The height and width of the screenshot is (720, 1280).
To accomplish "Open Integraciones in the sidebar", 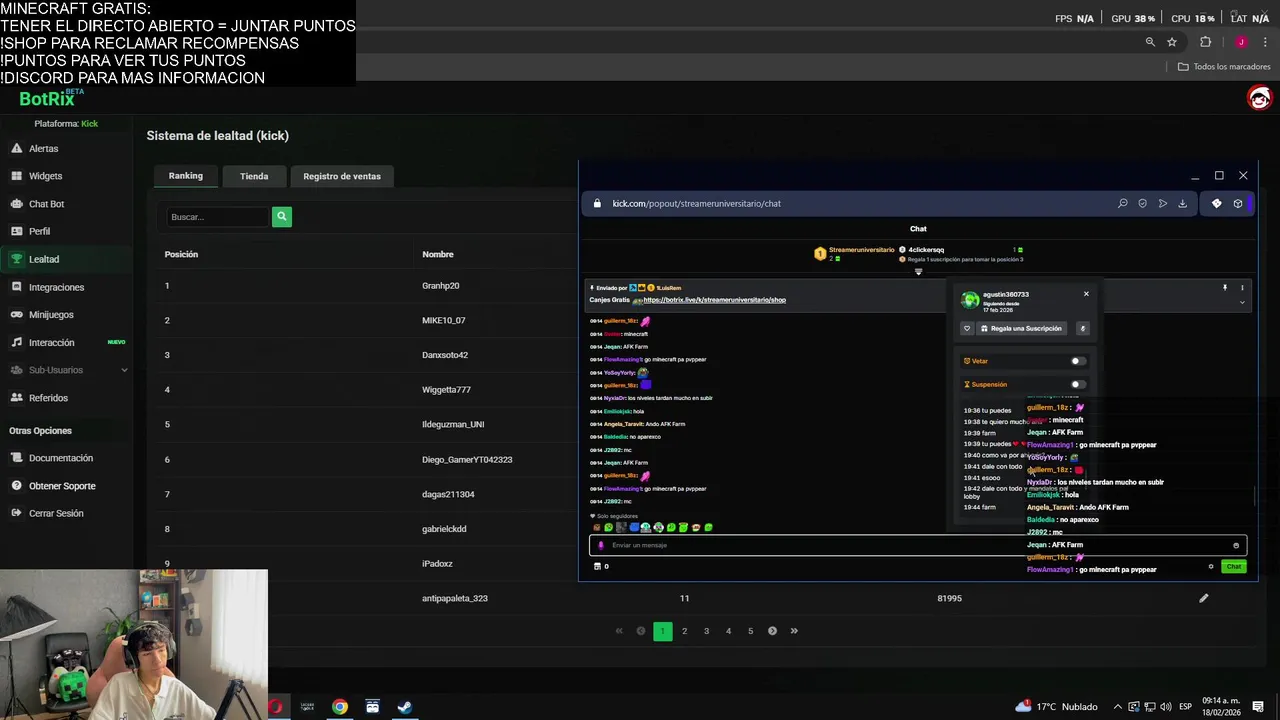I will point(56,287).
